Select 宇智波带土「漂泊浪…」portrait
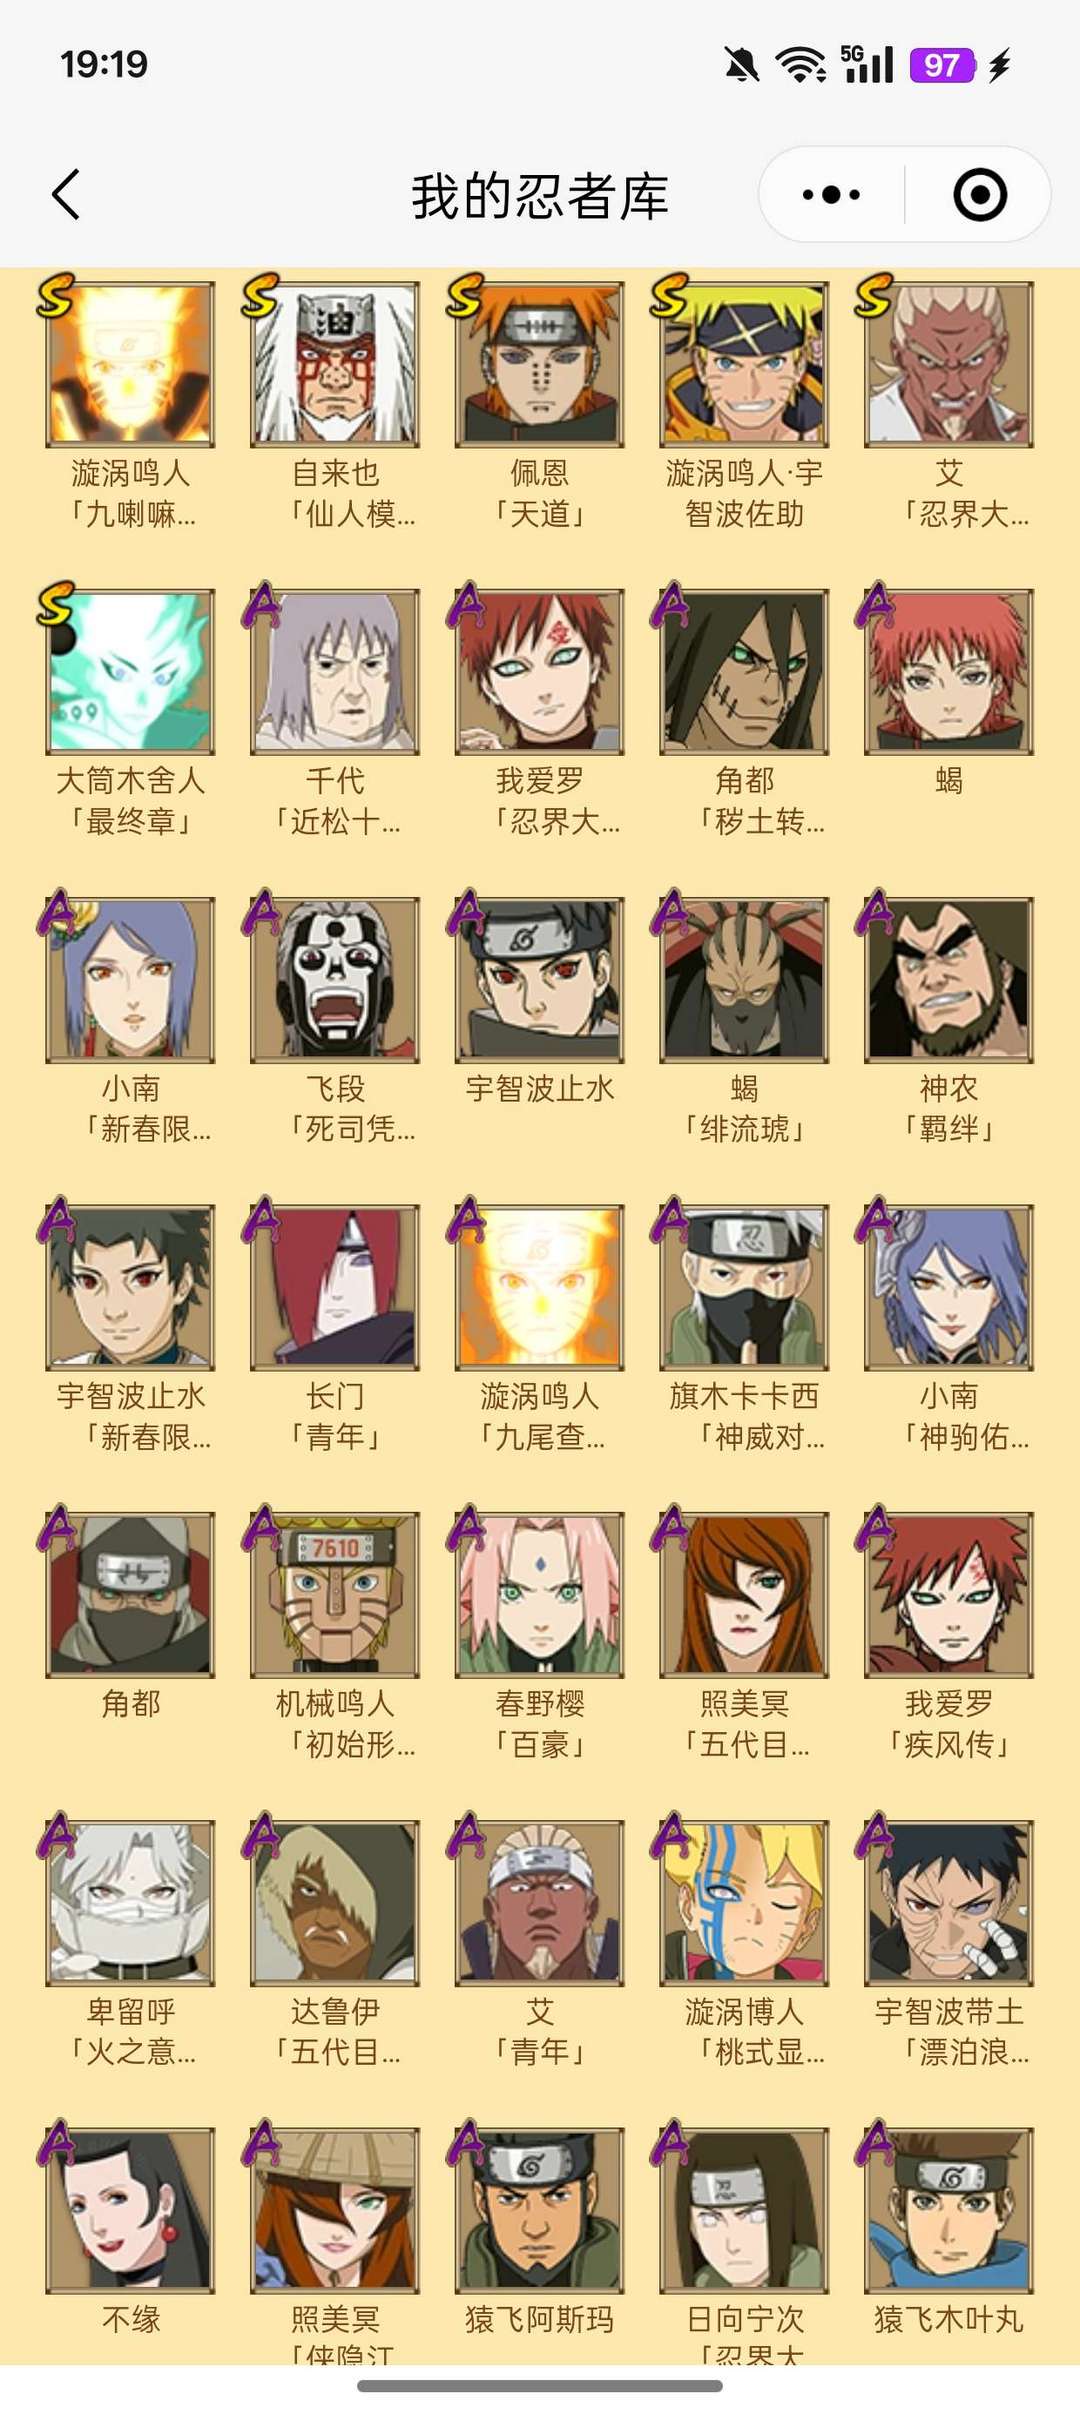Image resolution: width=1080 pixels, height=2414 pixels. click(949, 1903)
